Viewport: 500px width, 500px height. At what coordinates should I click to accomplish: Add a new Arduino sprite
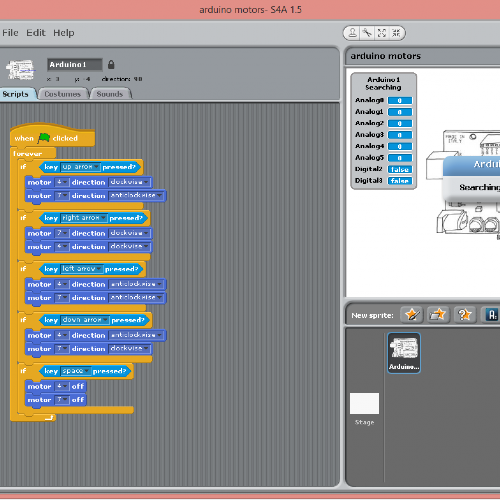pos(491,314)
